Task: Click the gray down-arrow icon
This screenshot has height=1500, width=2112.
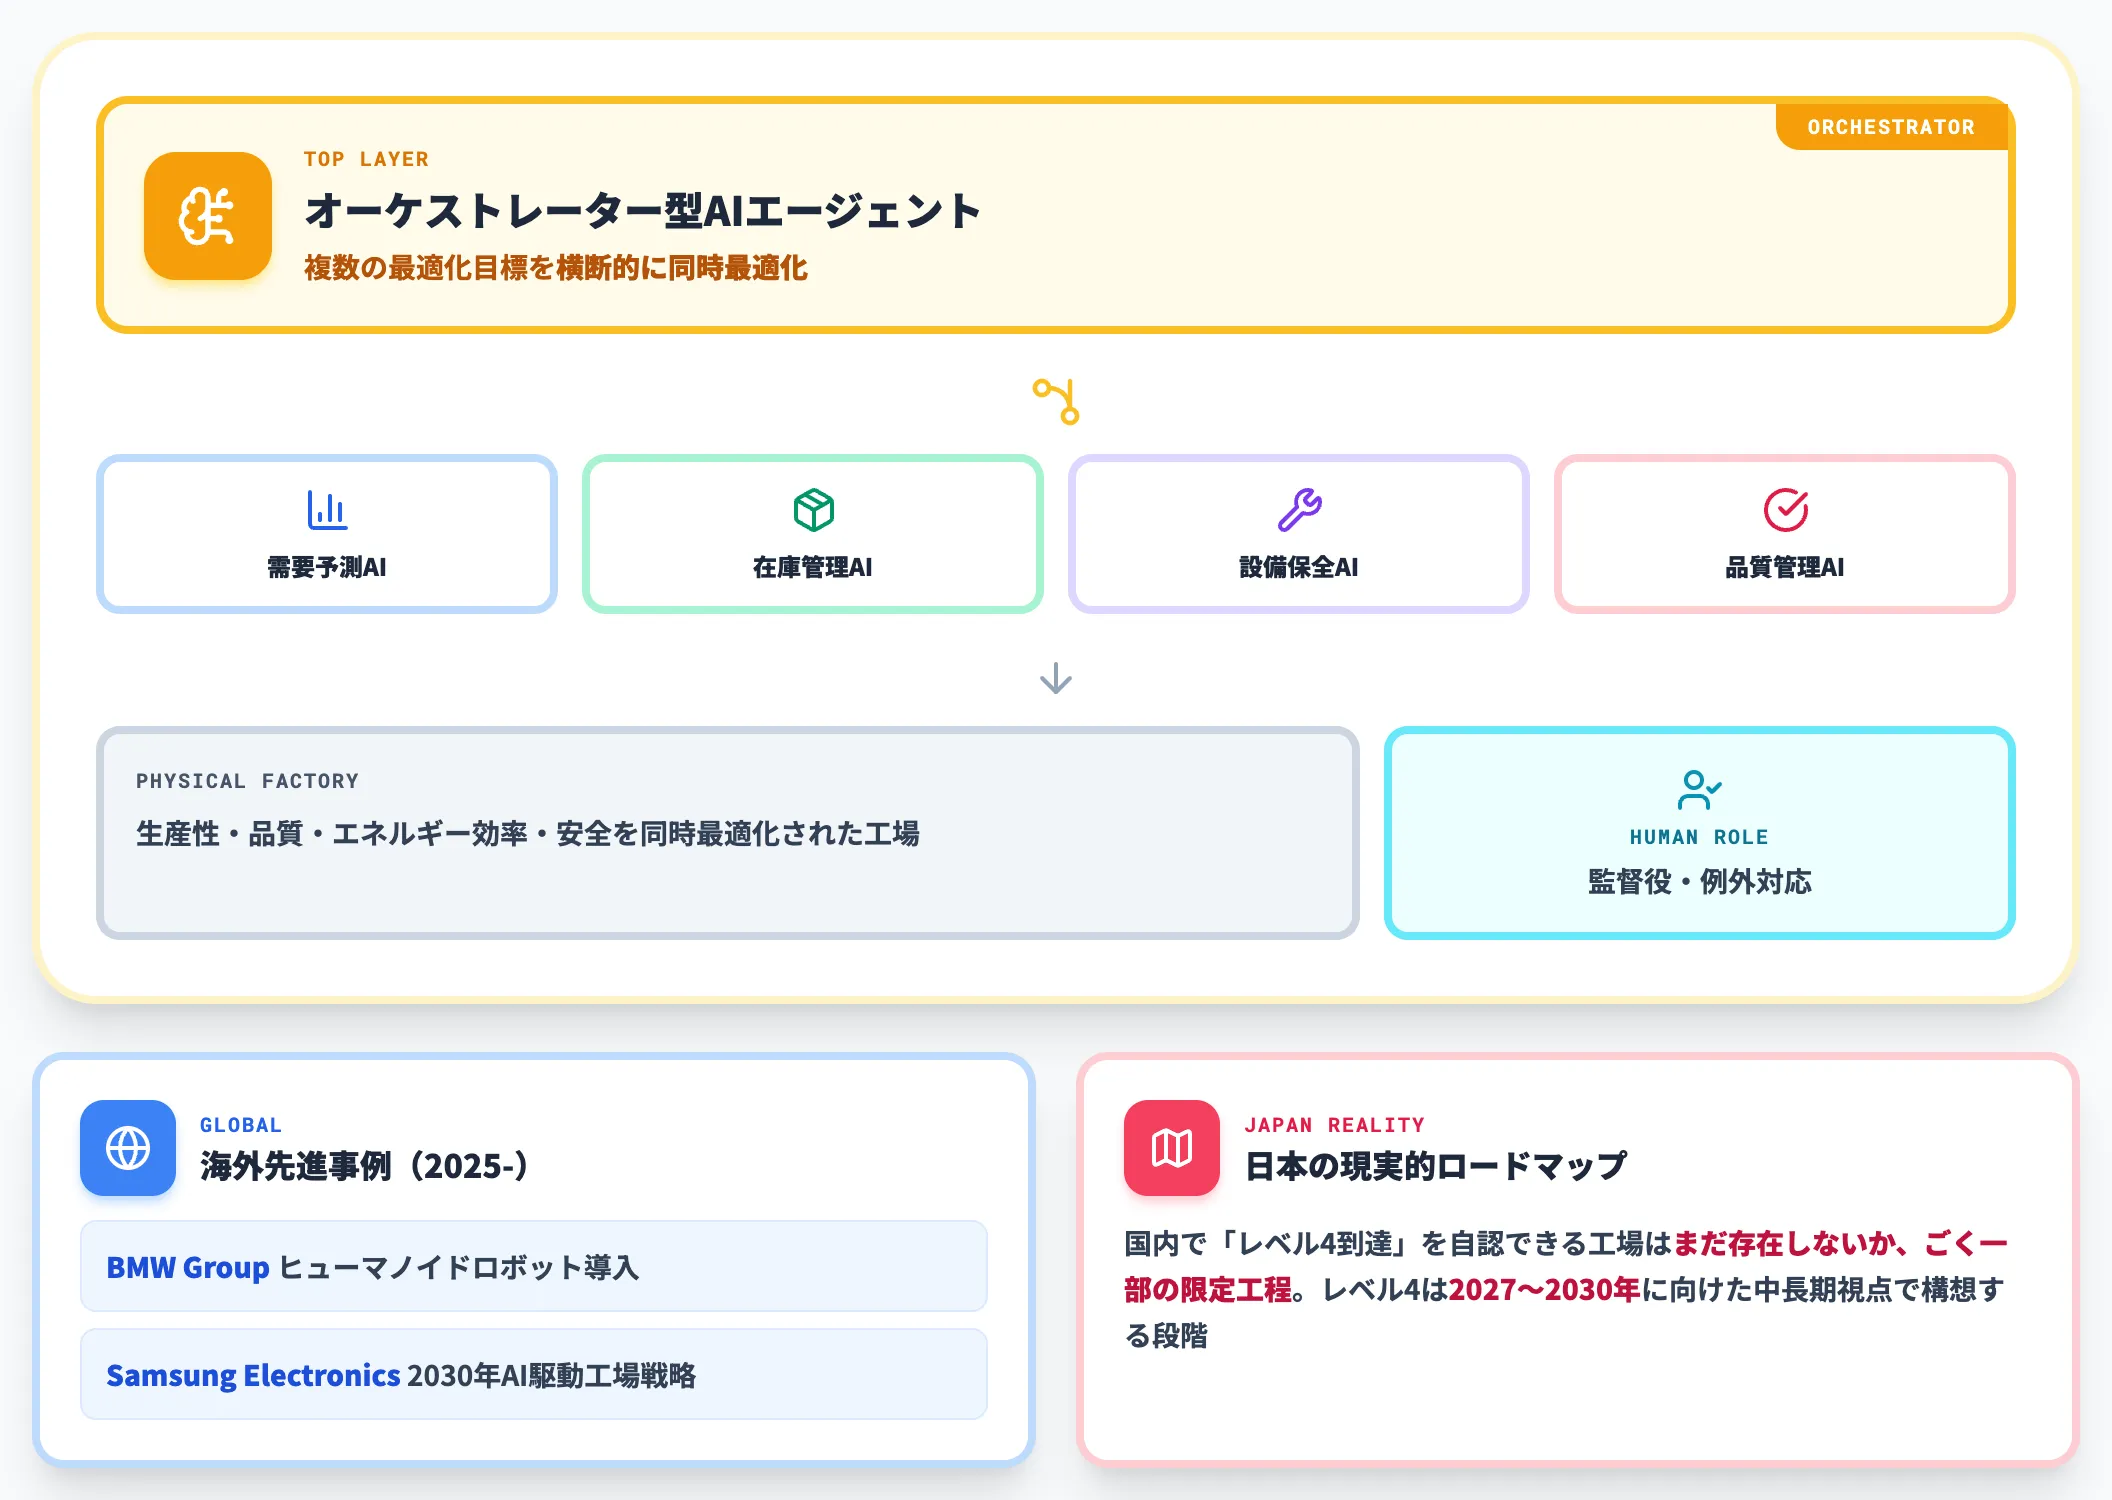Action: coord(1056,679)
